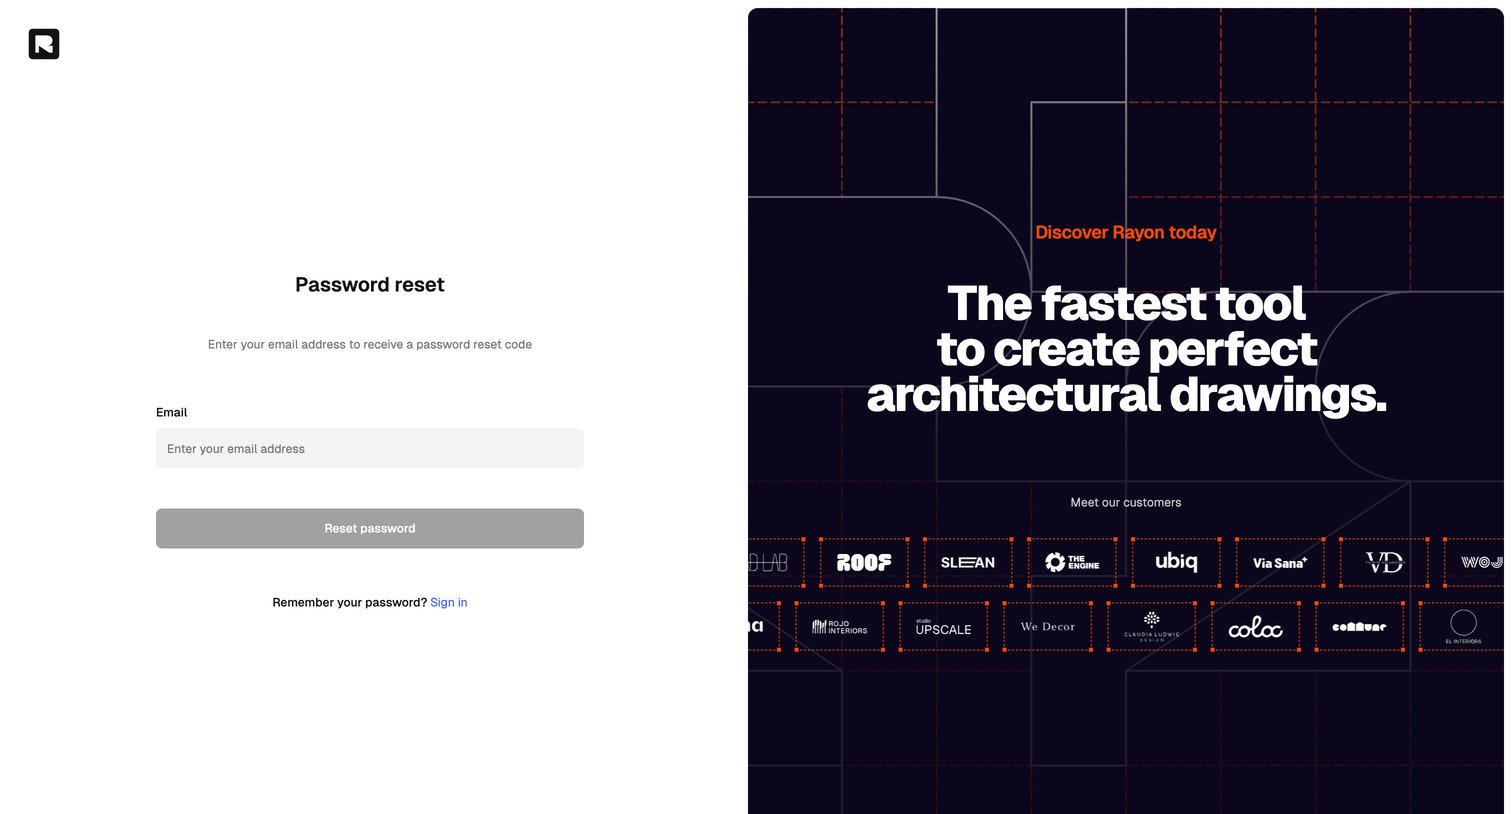
Task: Click the "Email" field label
Action: click(x=172, y=412)
